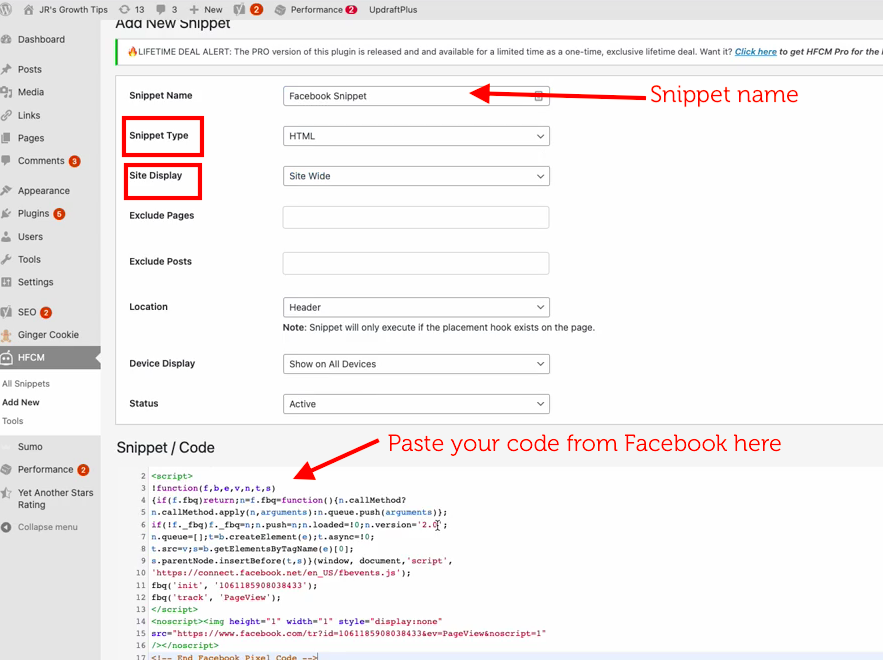This screenshot has width=883, height=660.
Task: Click the SEO badge showing 2 in sidebar
Action: click(46, 313)
